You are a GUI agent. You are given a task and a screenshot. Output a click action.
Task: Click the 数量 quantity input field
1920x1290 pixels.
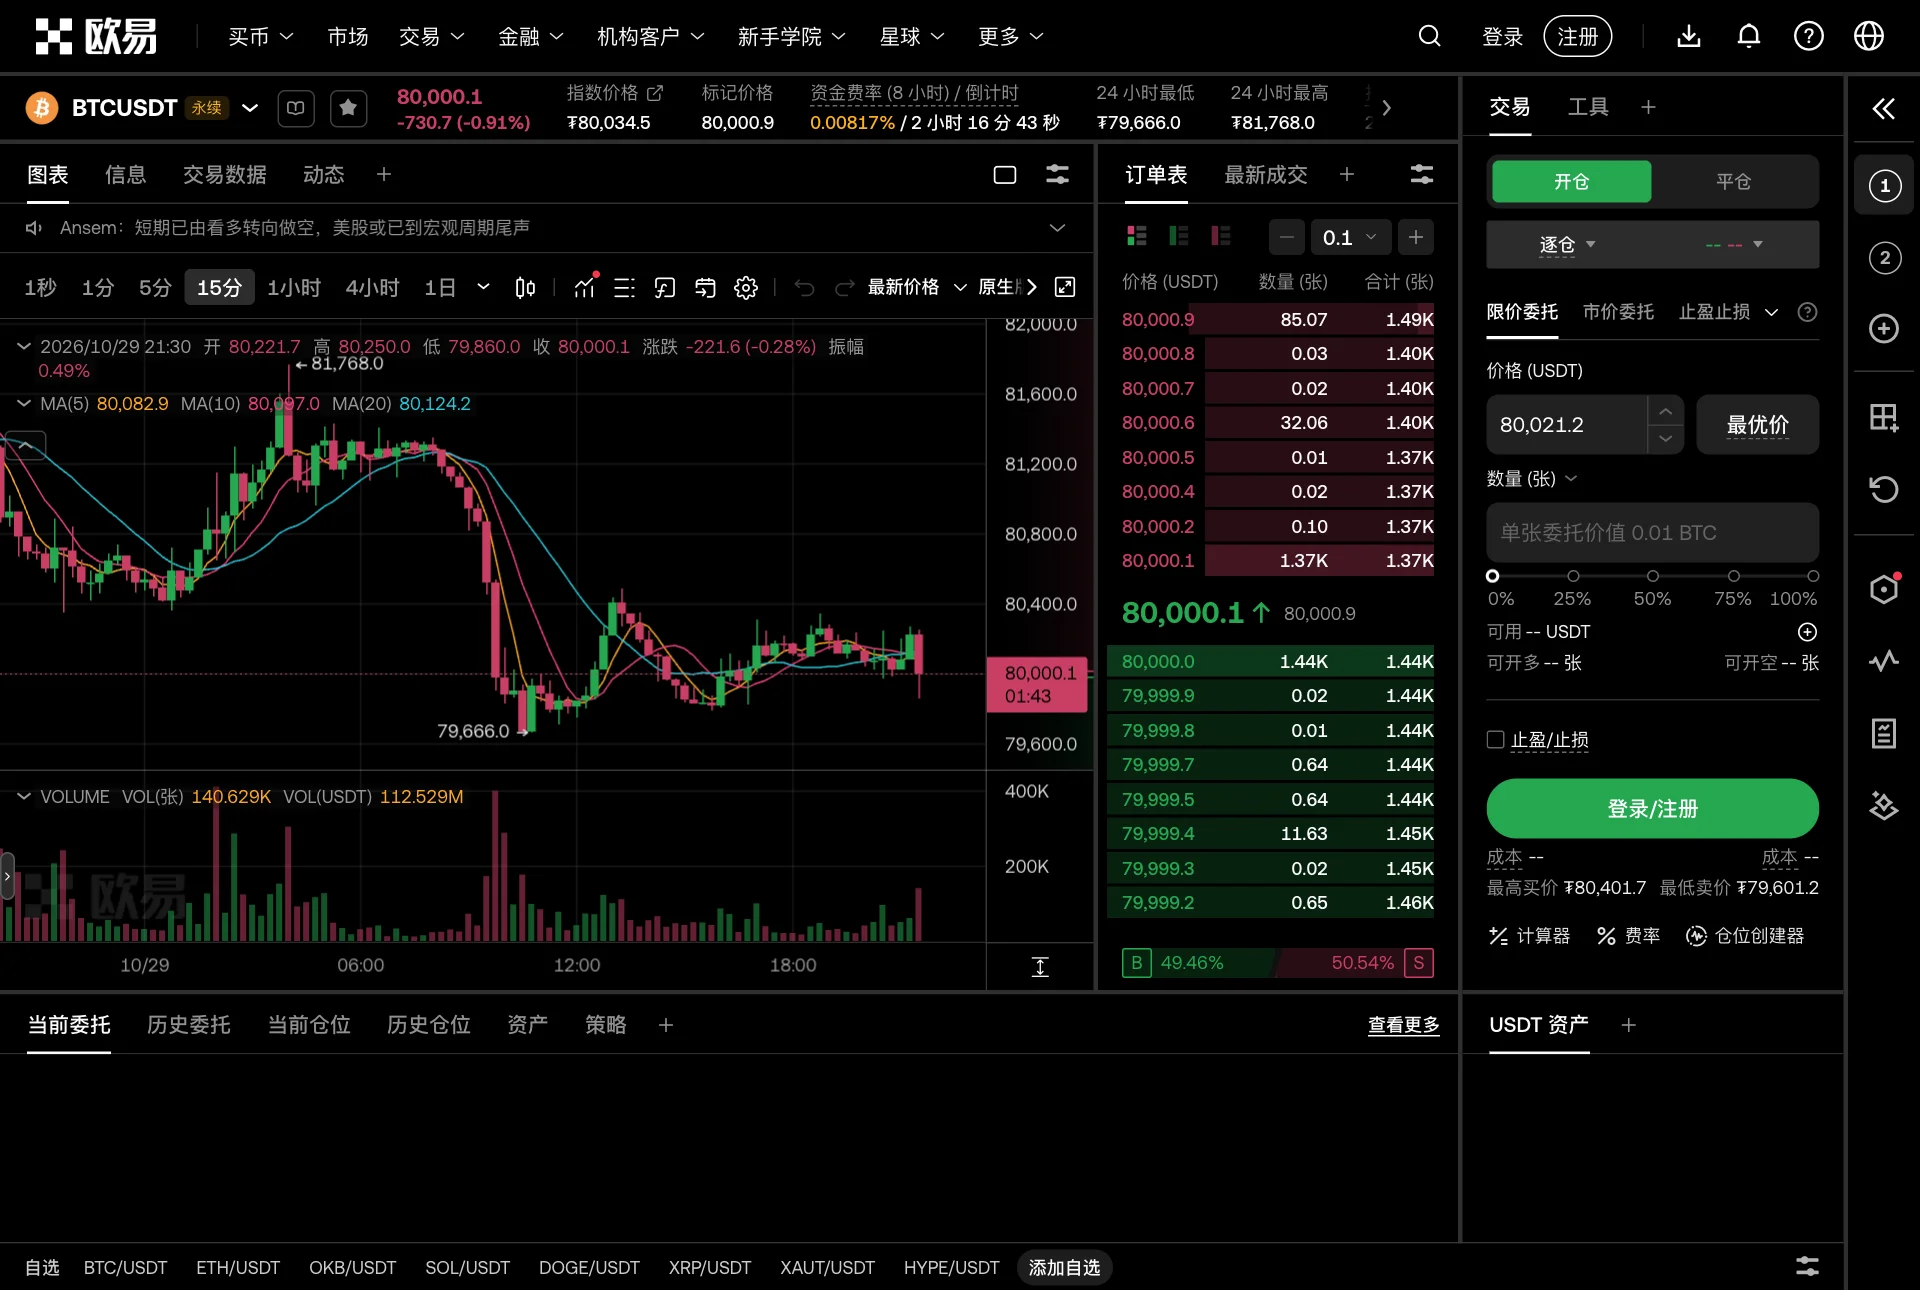[1652, 533]
